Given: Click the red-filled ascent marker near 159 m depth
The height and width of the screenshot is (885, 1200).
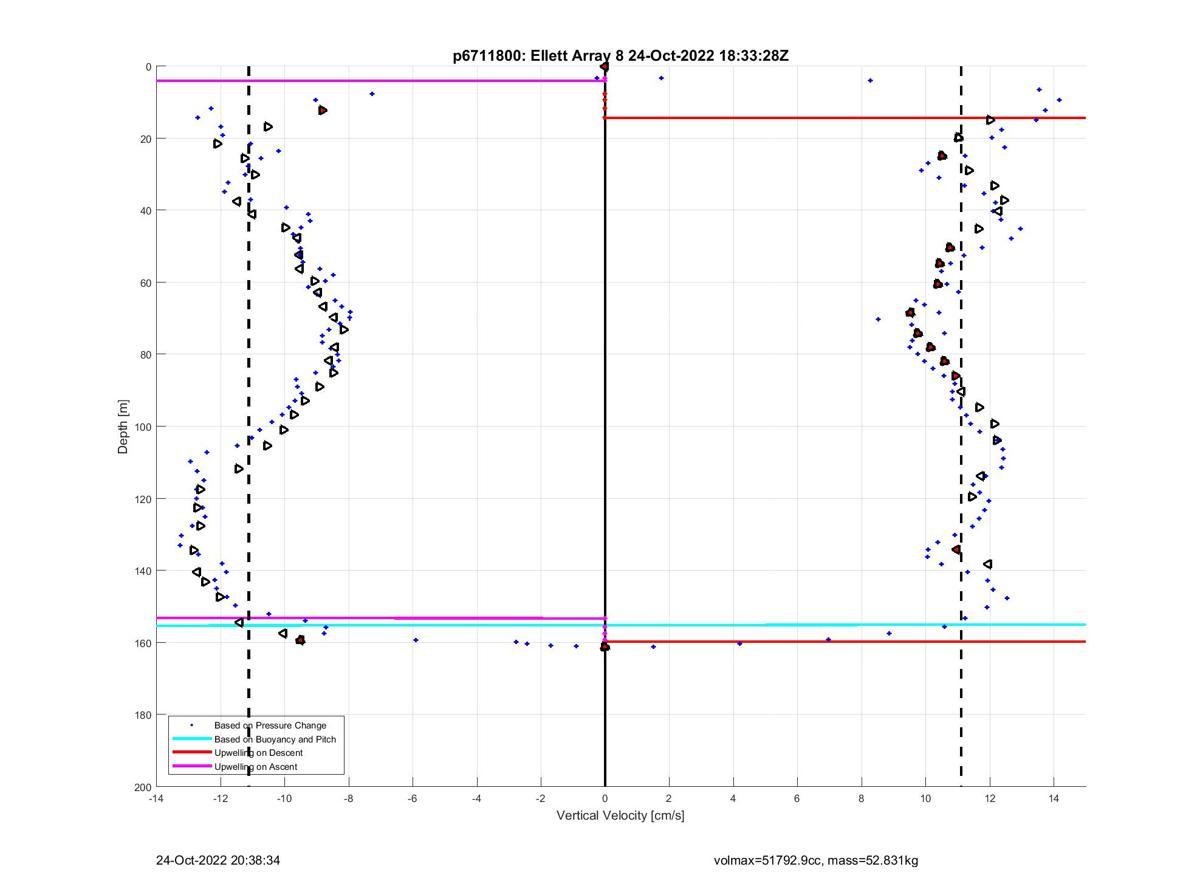Looking at the screenshot, I should (300, 640).
